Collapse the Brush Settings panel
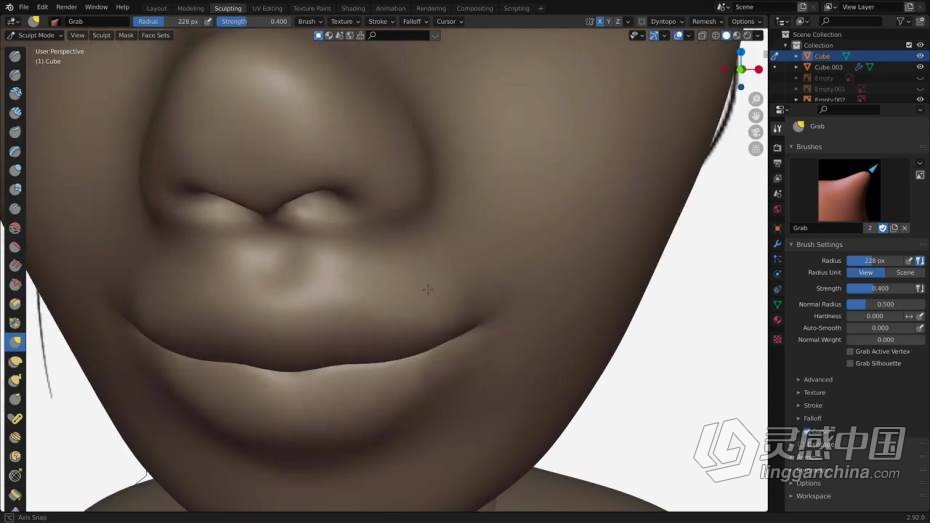930x523 pixels. (819, 244)
